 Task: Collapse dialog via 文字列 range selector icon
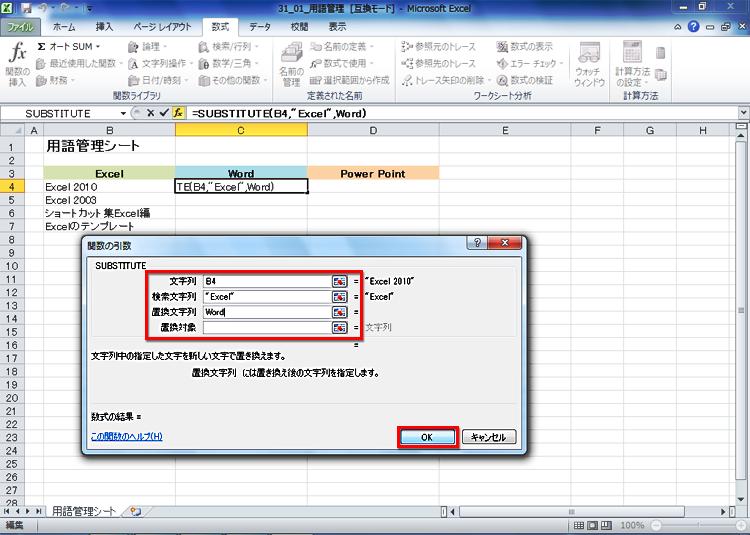(x=339, y=281)
